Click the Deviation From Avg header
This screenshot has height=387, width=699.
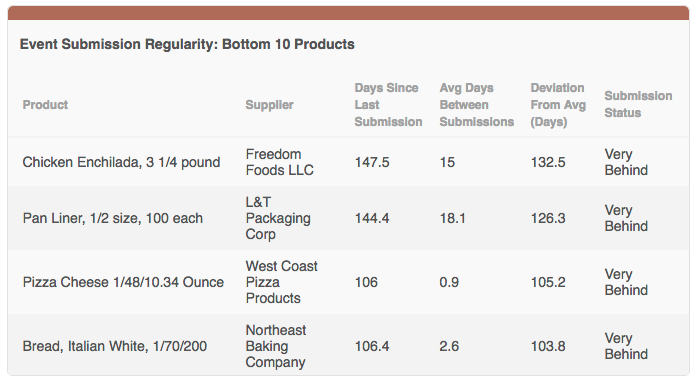pyautogui.click(x=558, y=105)
